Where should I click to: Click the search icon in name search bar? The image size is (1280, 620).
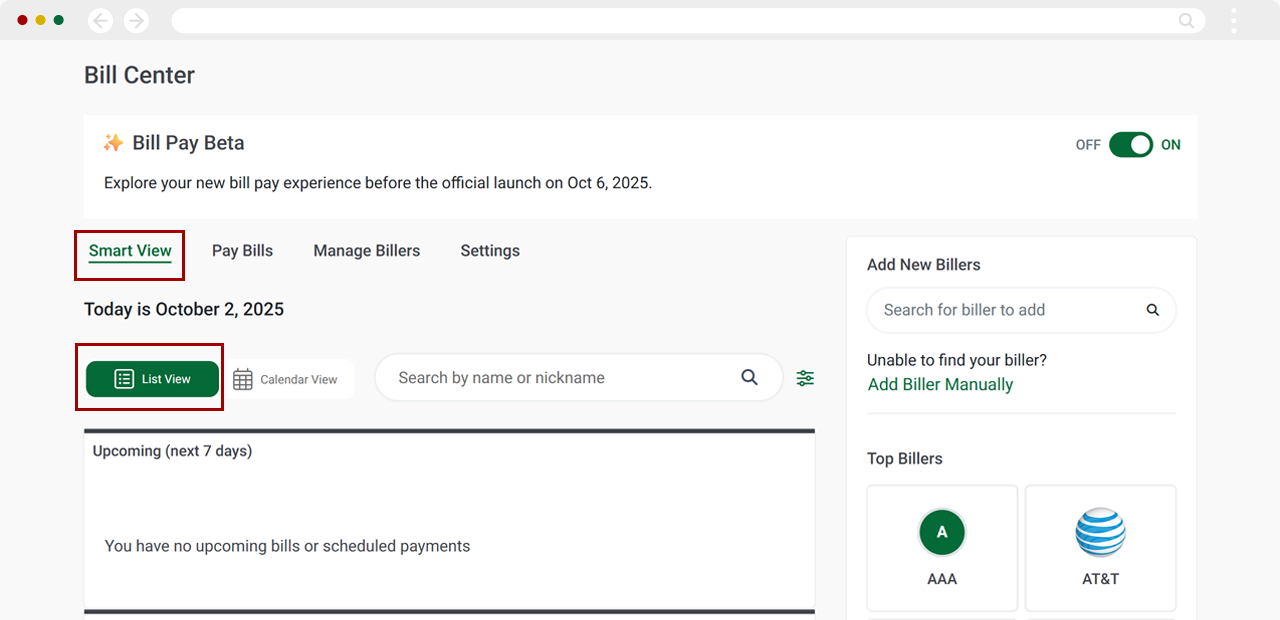[749, 377]
